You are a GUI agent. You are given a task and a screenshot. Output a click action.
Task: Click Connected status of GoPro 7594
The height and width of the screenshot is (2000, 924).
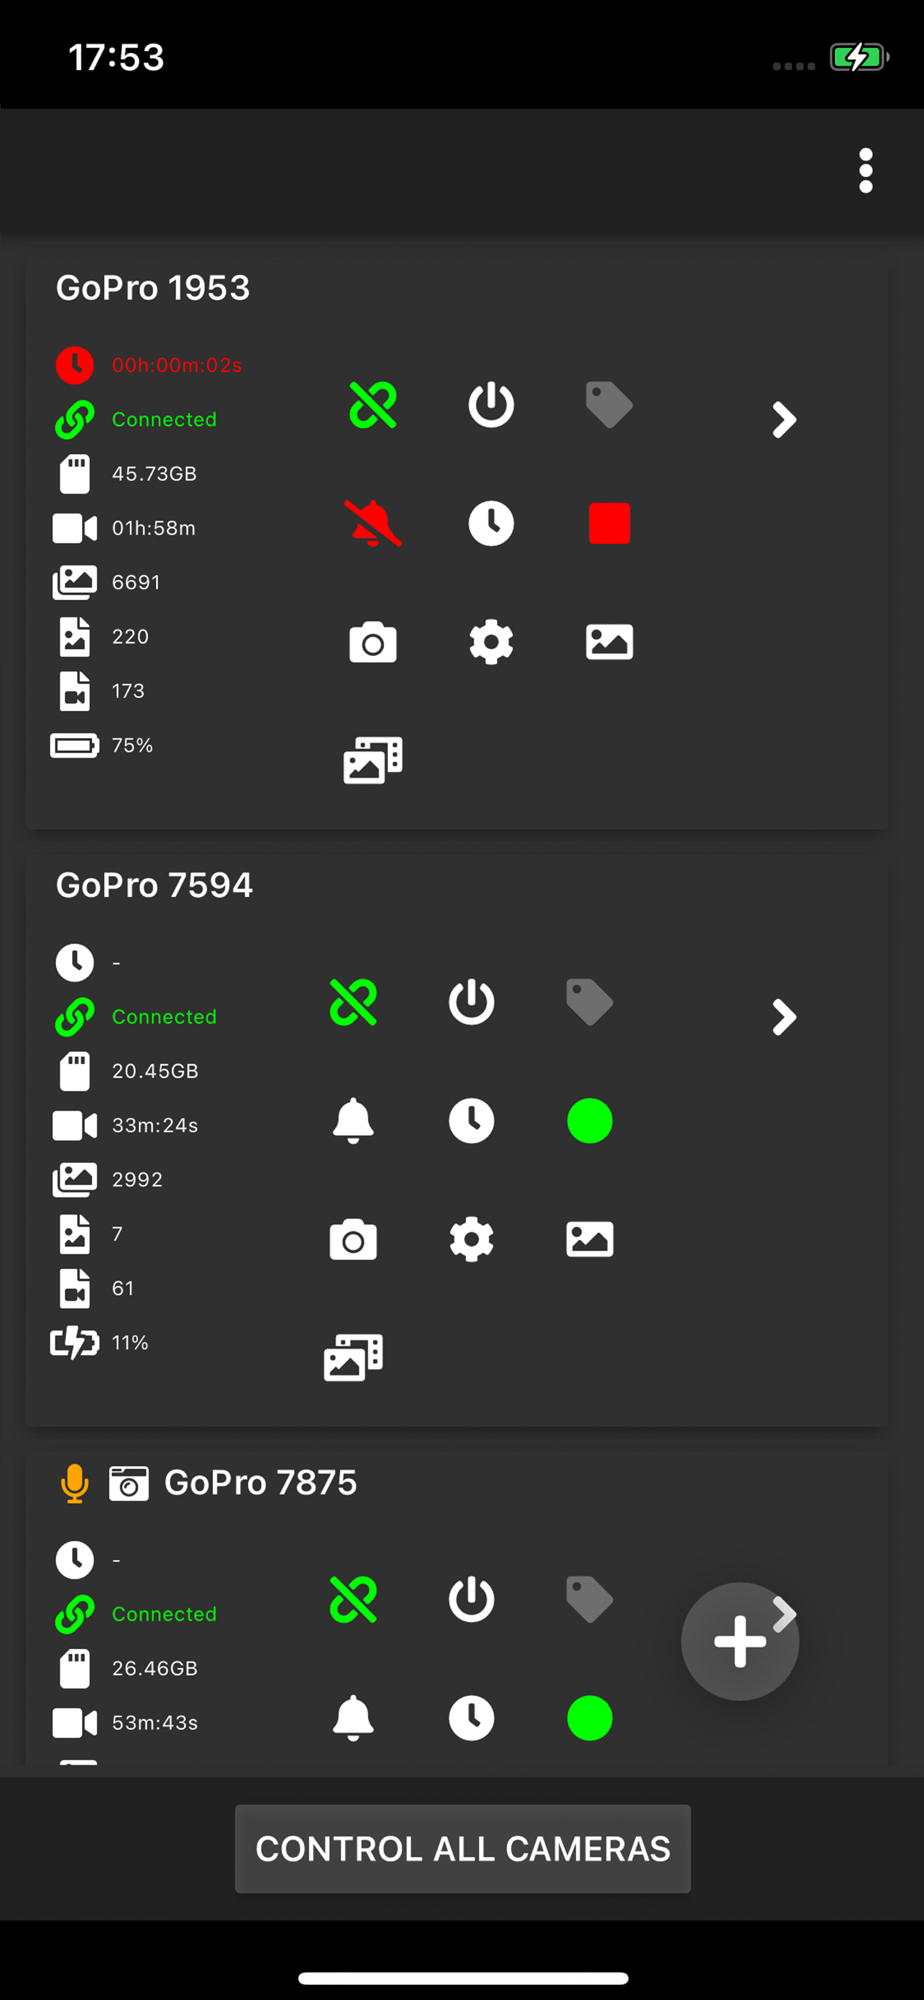(x=164, y=1016)
